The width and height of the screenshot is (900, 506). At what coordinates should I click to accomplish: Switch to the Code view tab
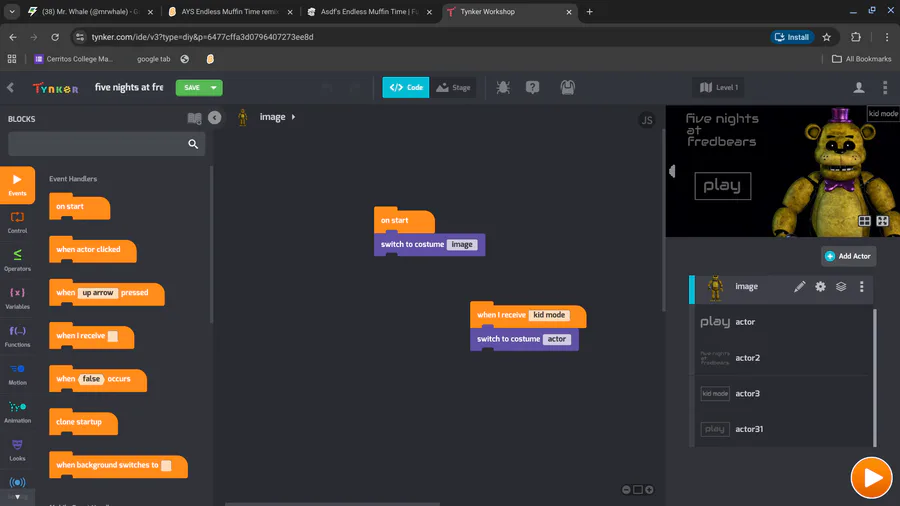406,87
